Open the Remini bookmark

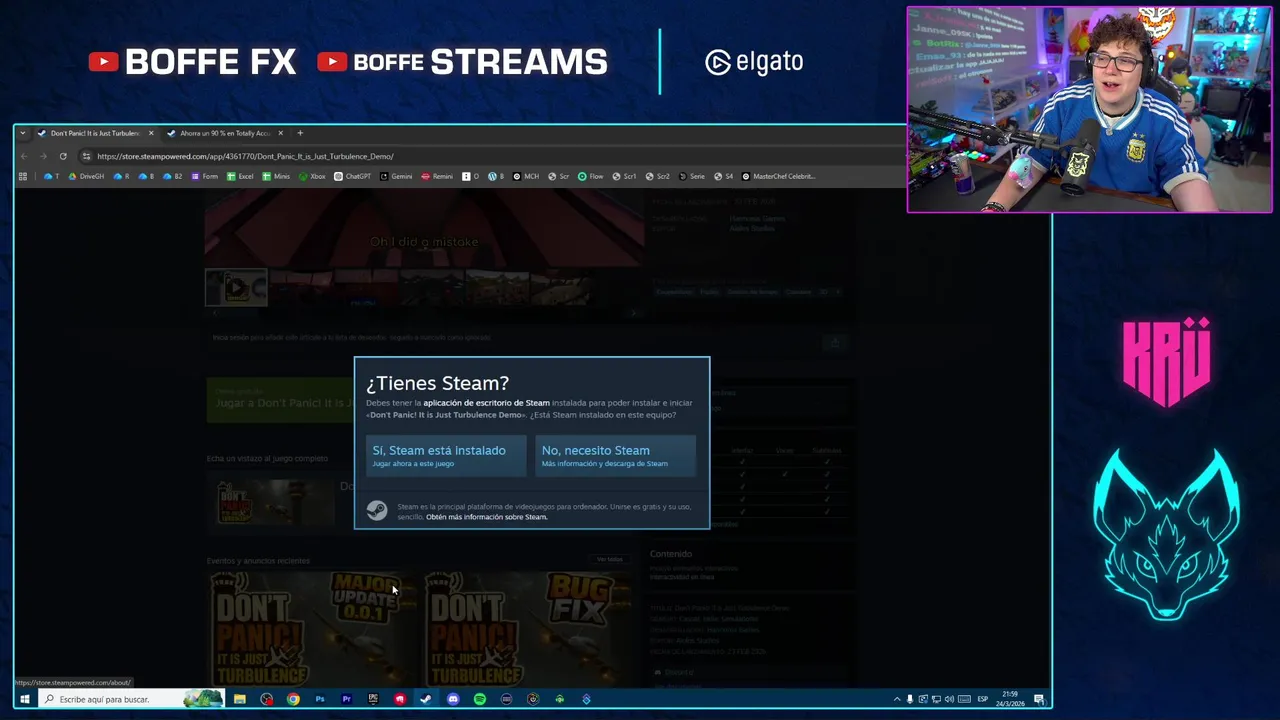(x=437, y=176)
